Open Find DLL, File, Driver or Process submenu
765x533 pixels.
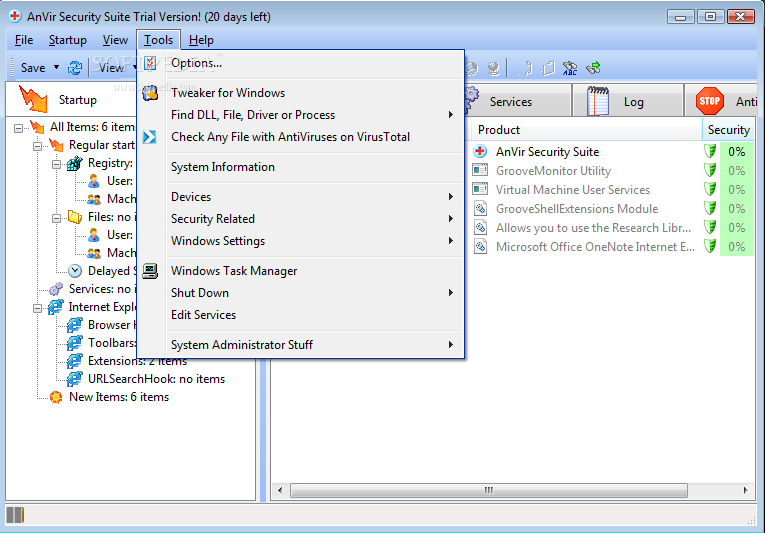tap(300, 115)
